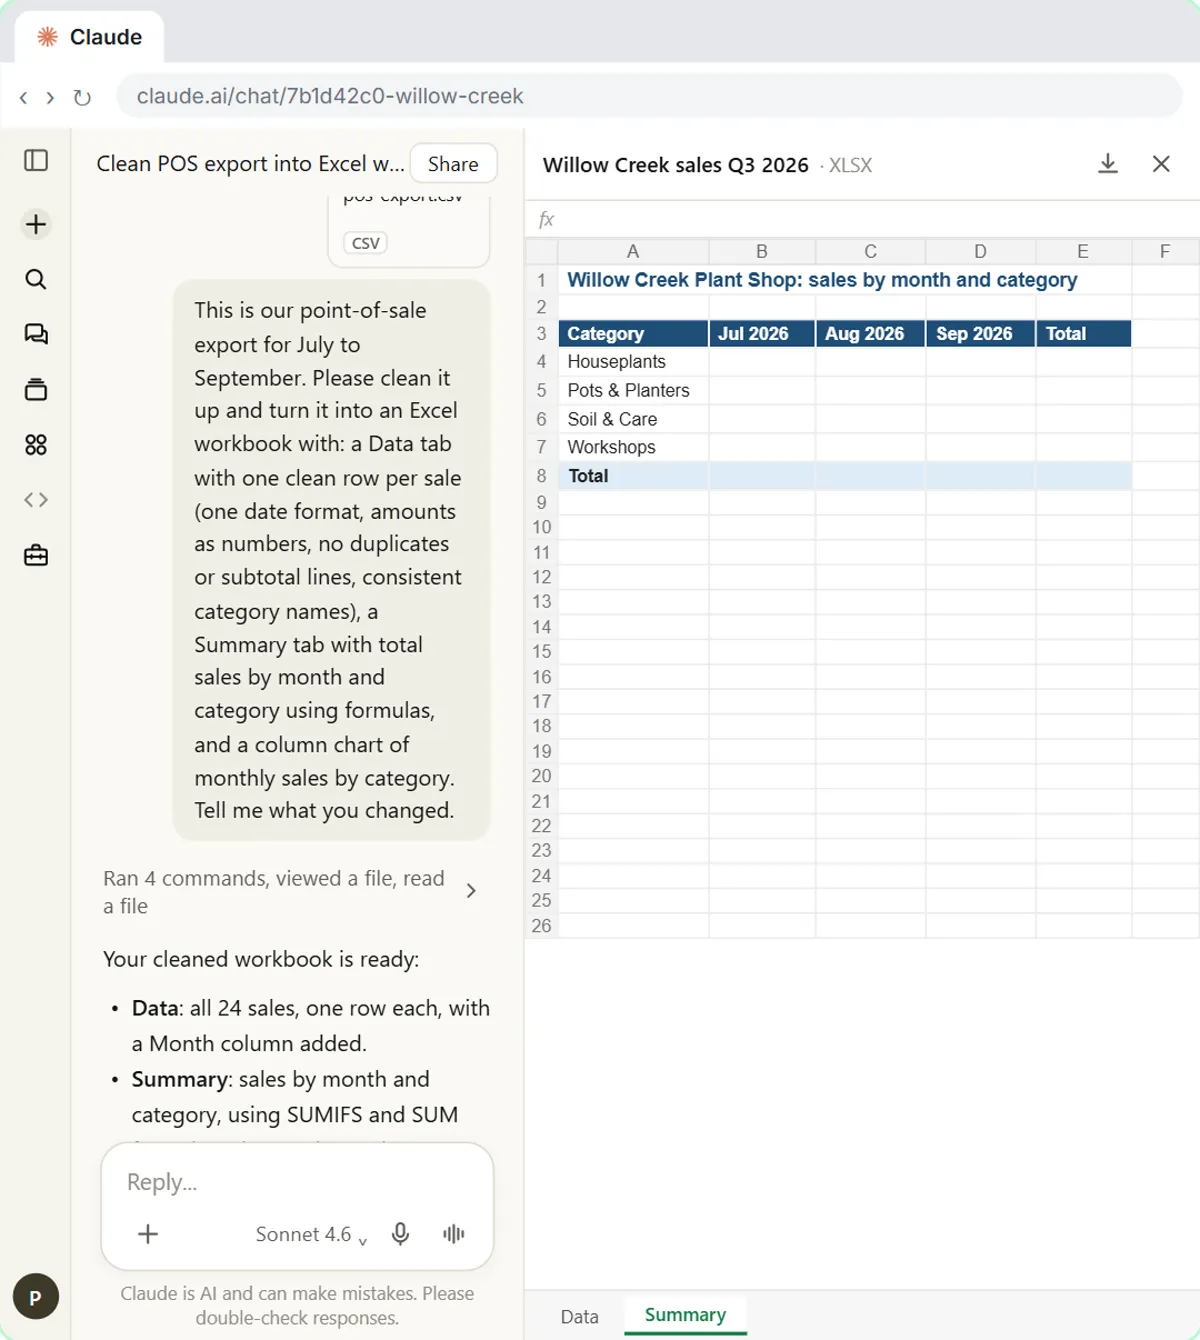Reload the page
Image resolution: width=1200 pixels, height=1340 pixels.
82,97
